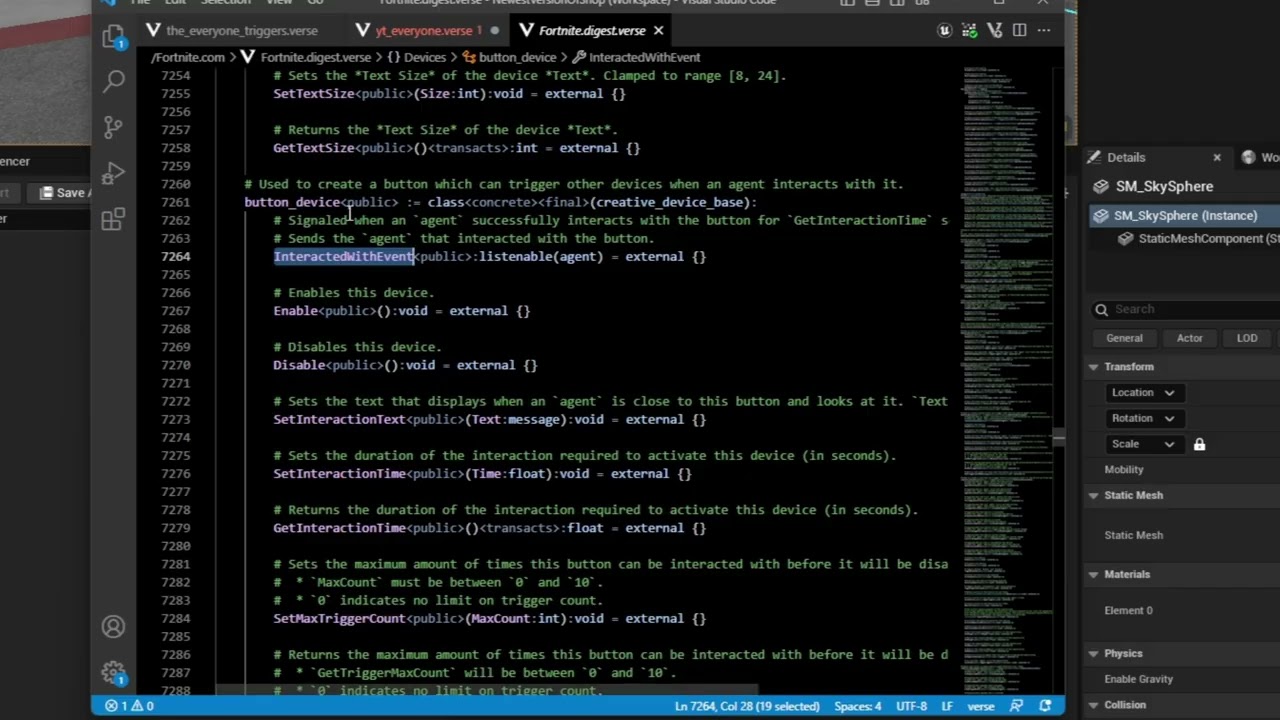This screenshot has width=1280, height=720.
Task: Click the editor minimap
Action: tap(1005, 380)
